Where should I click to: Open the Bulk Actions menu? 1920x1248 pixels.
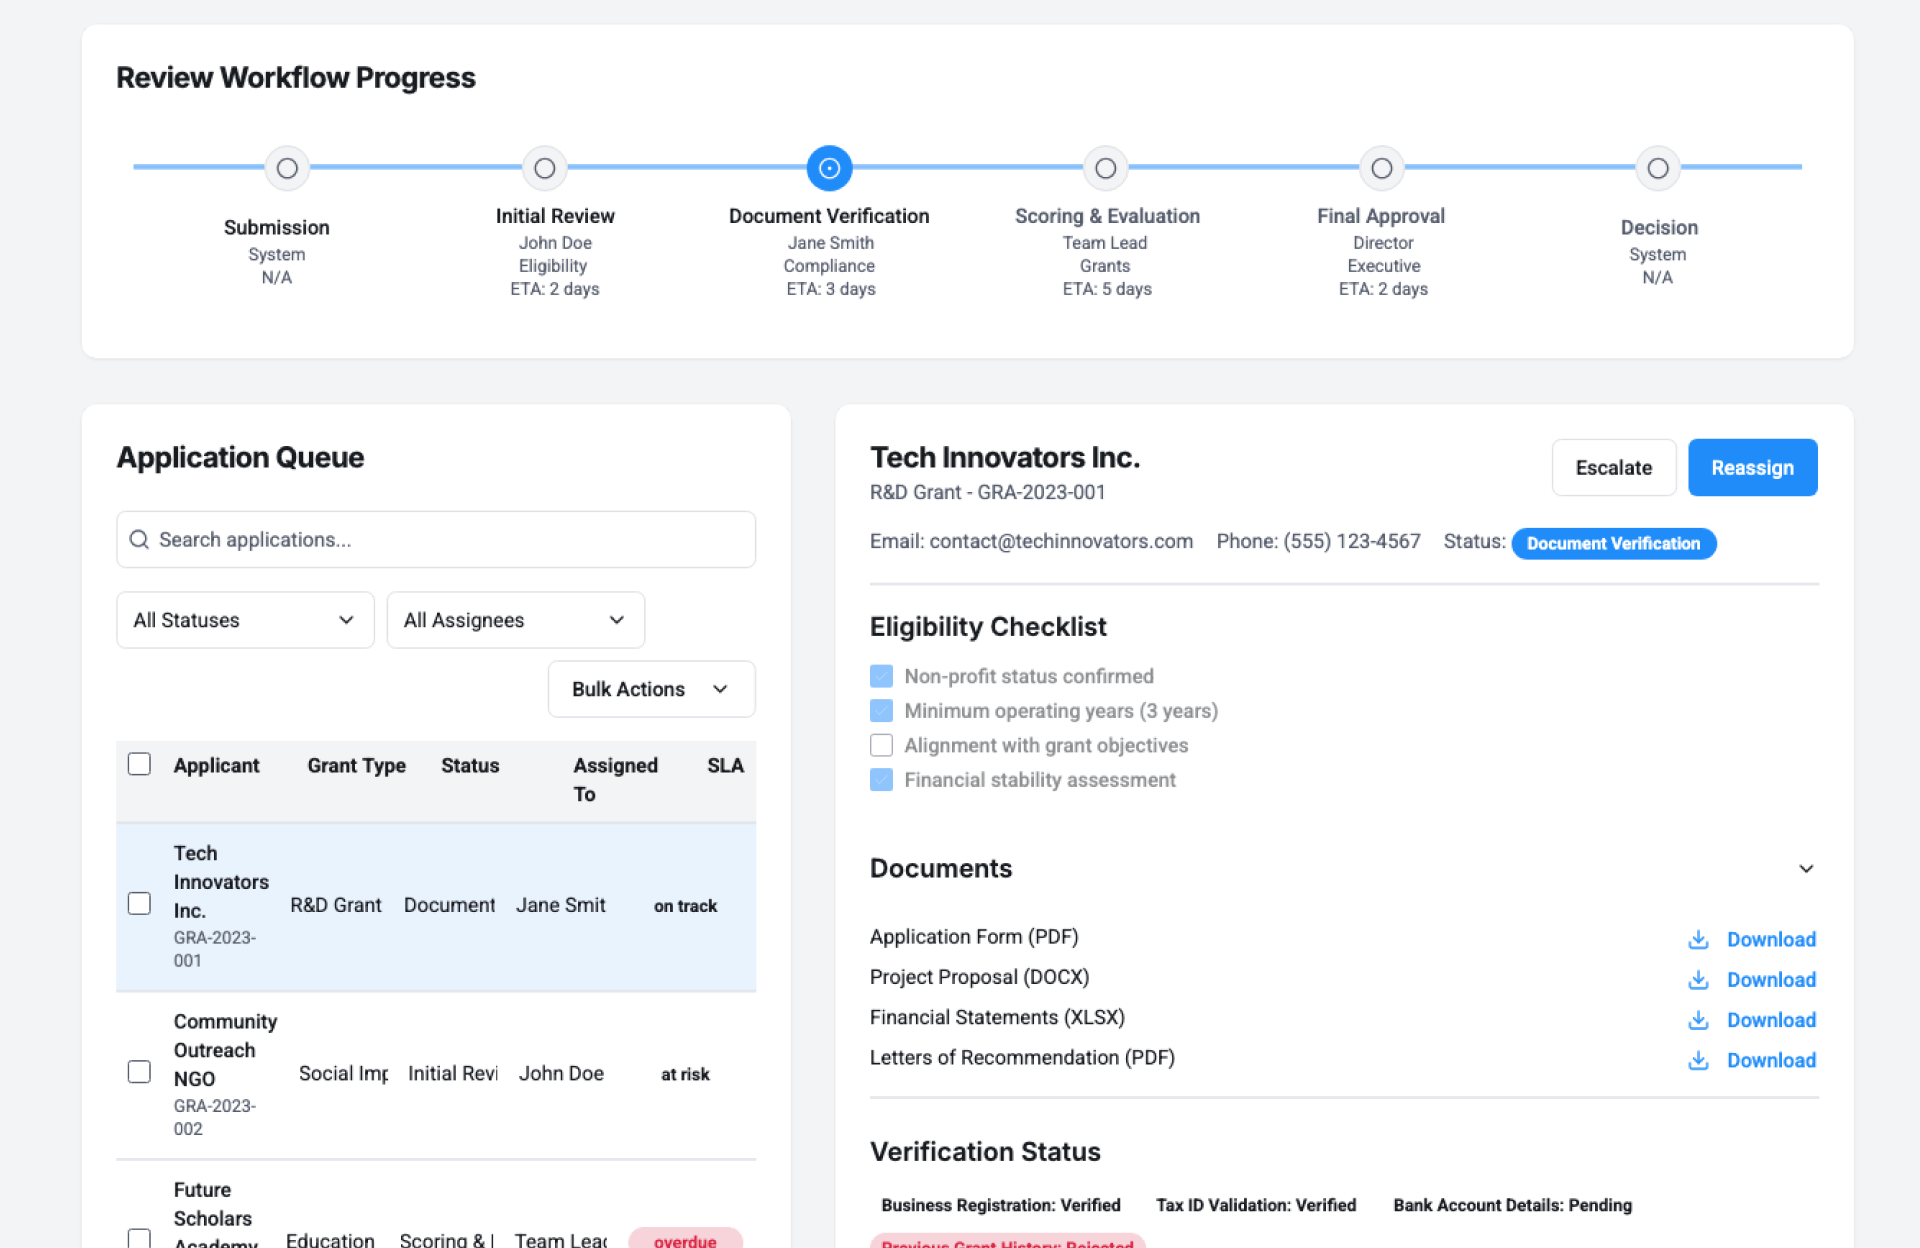click(x=651, y=689)
